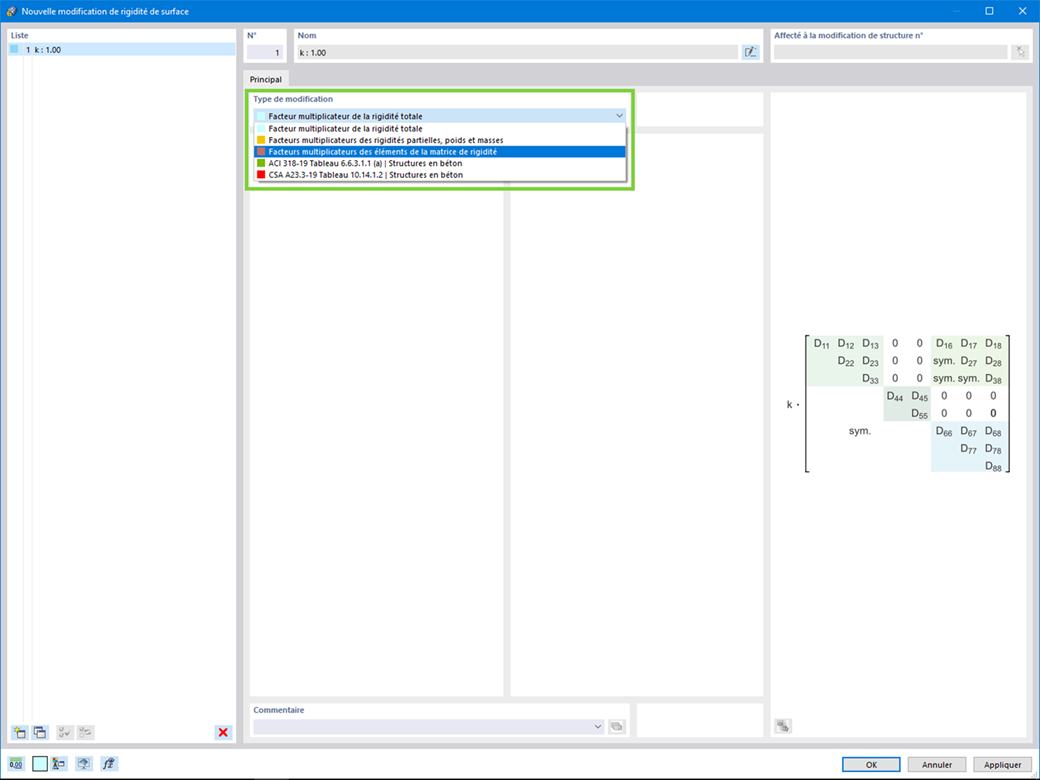Viewport: 1040px width, 780px height.
Task: Click the comment library icon beside Commentaire
Action: click(x=617, y=726)
